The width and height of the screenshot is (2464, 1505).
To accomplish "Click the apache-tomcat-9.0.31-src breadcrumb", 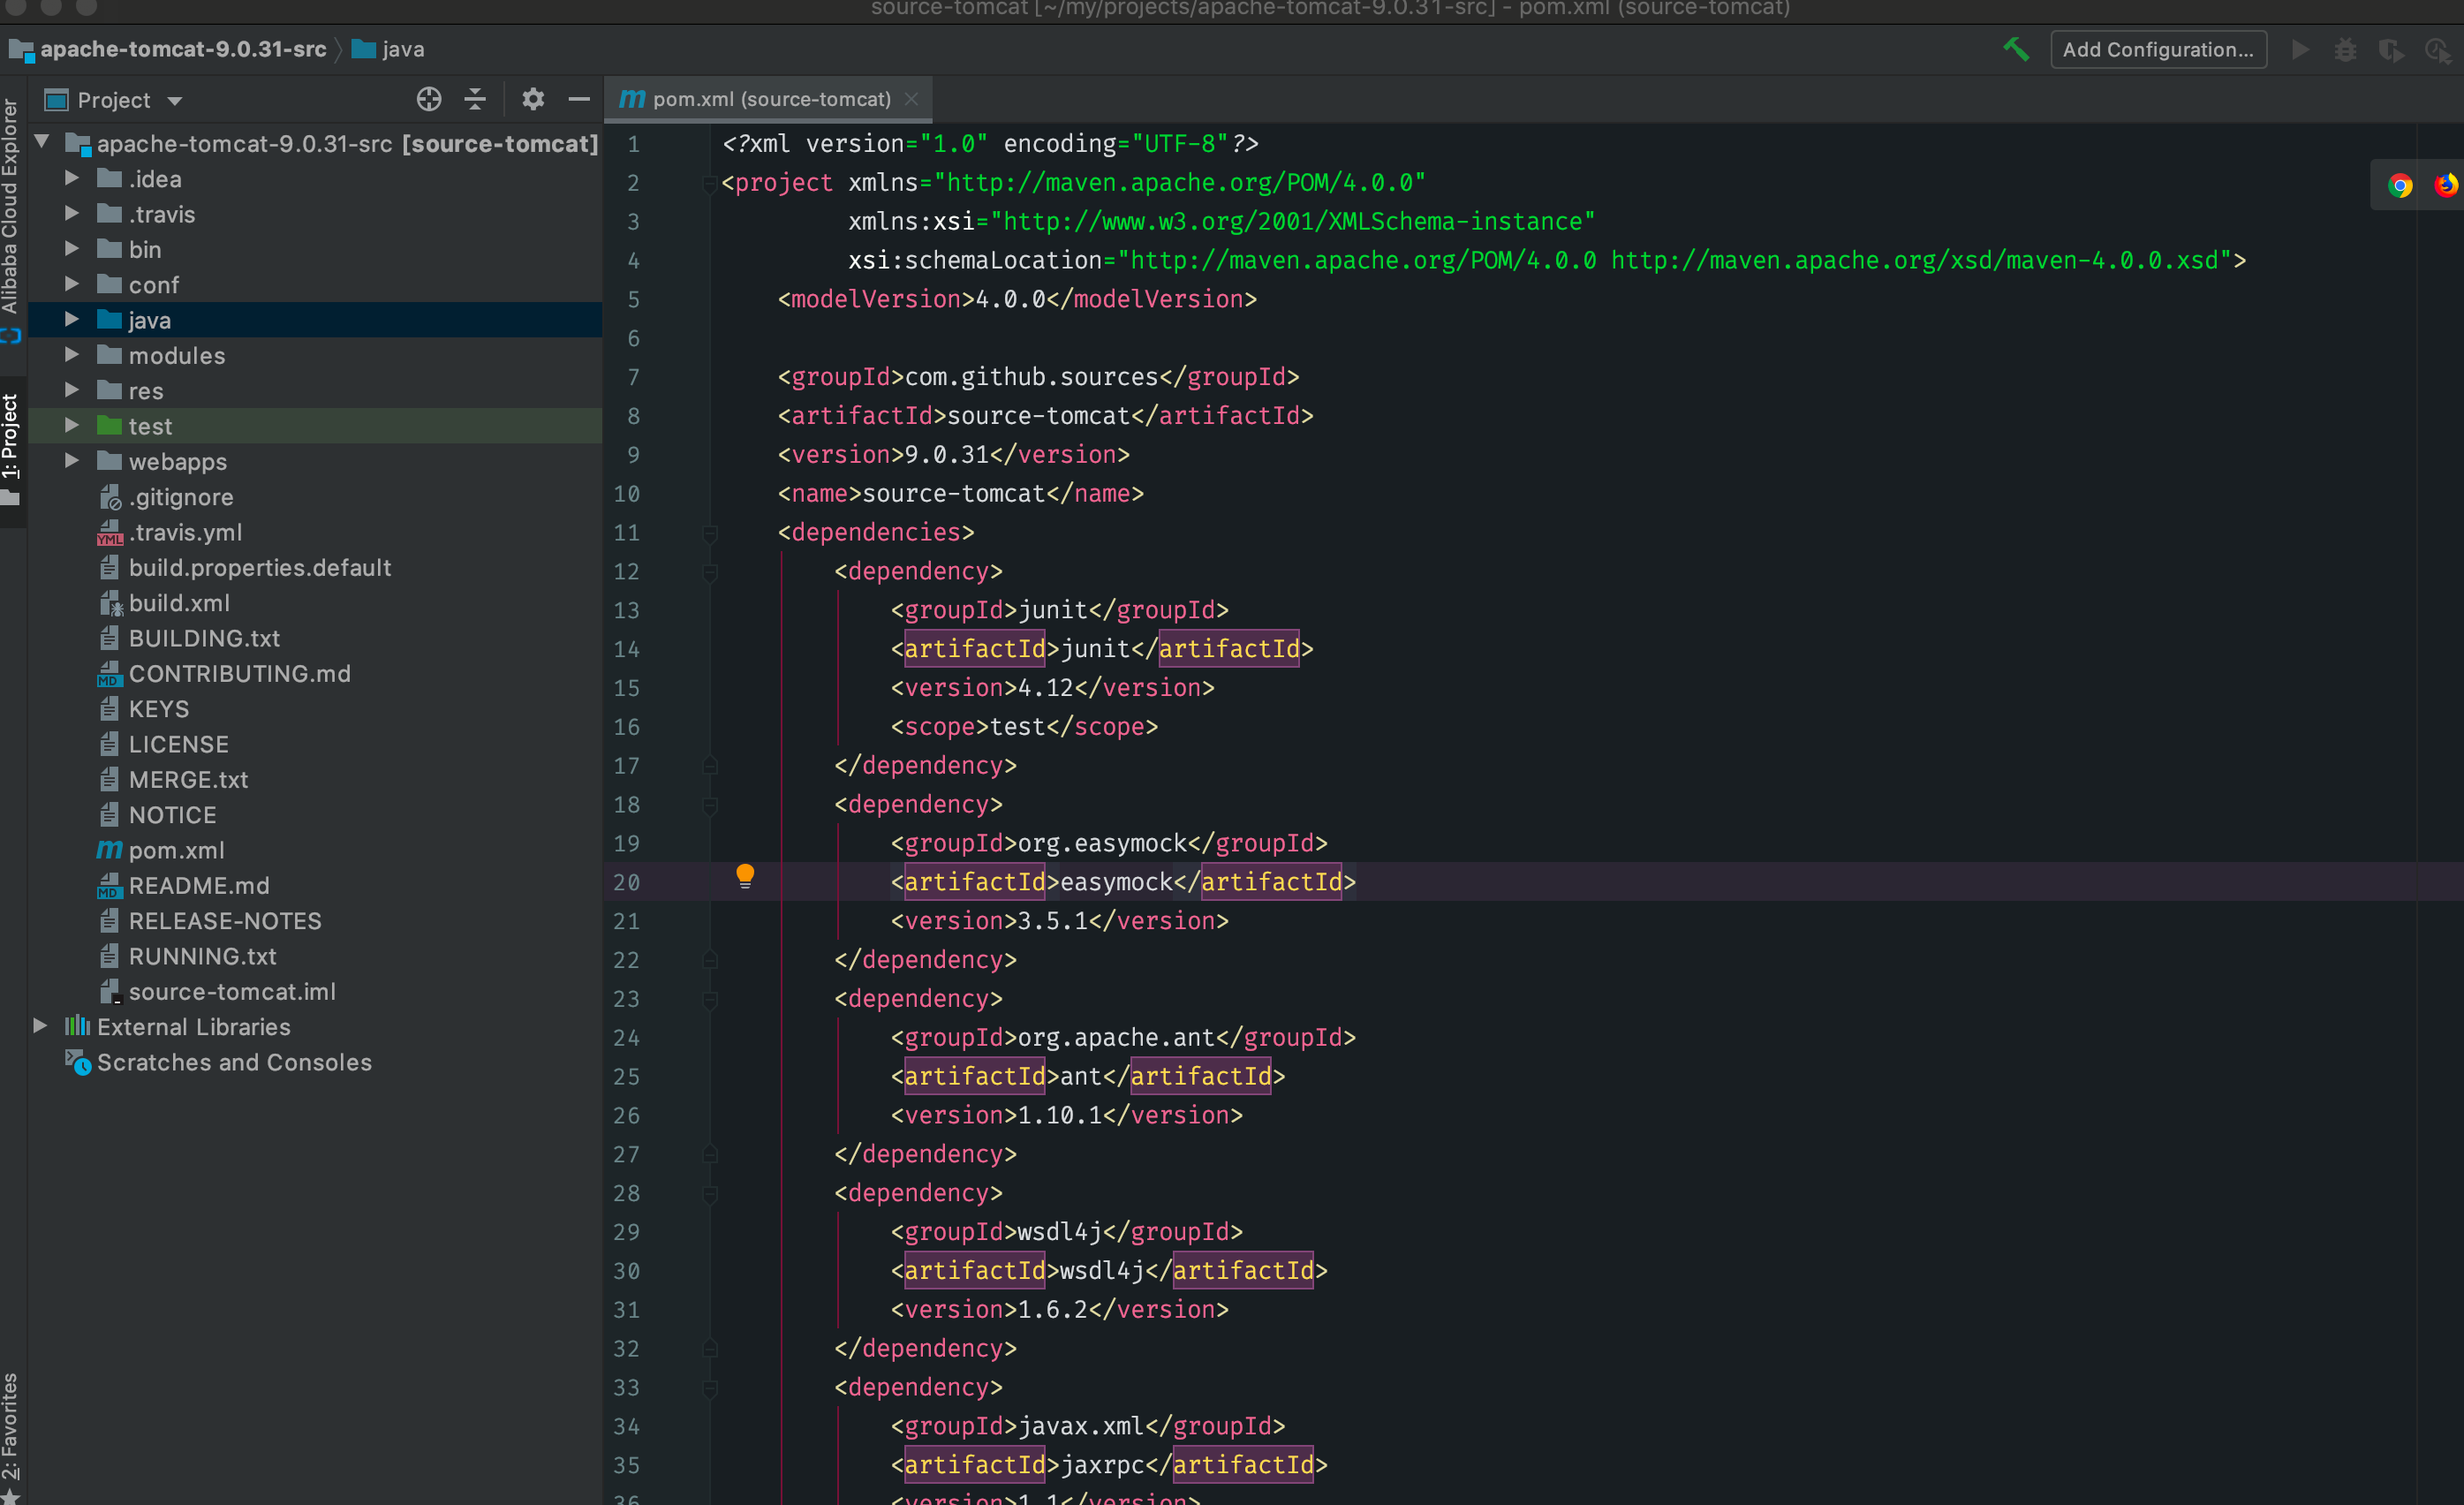I will [x=183, y=49].
